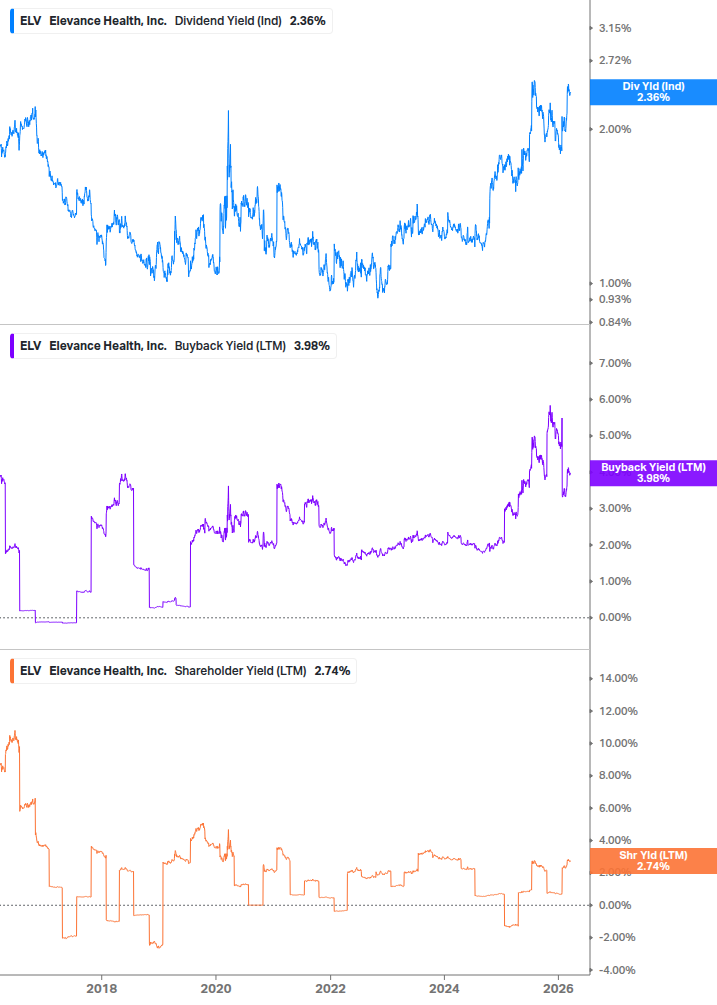Click the 2024 year label on the time axis
Screen dimensions: 717x1005
[x=444, y=988]
